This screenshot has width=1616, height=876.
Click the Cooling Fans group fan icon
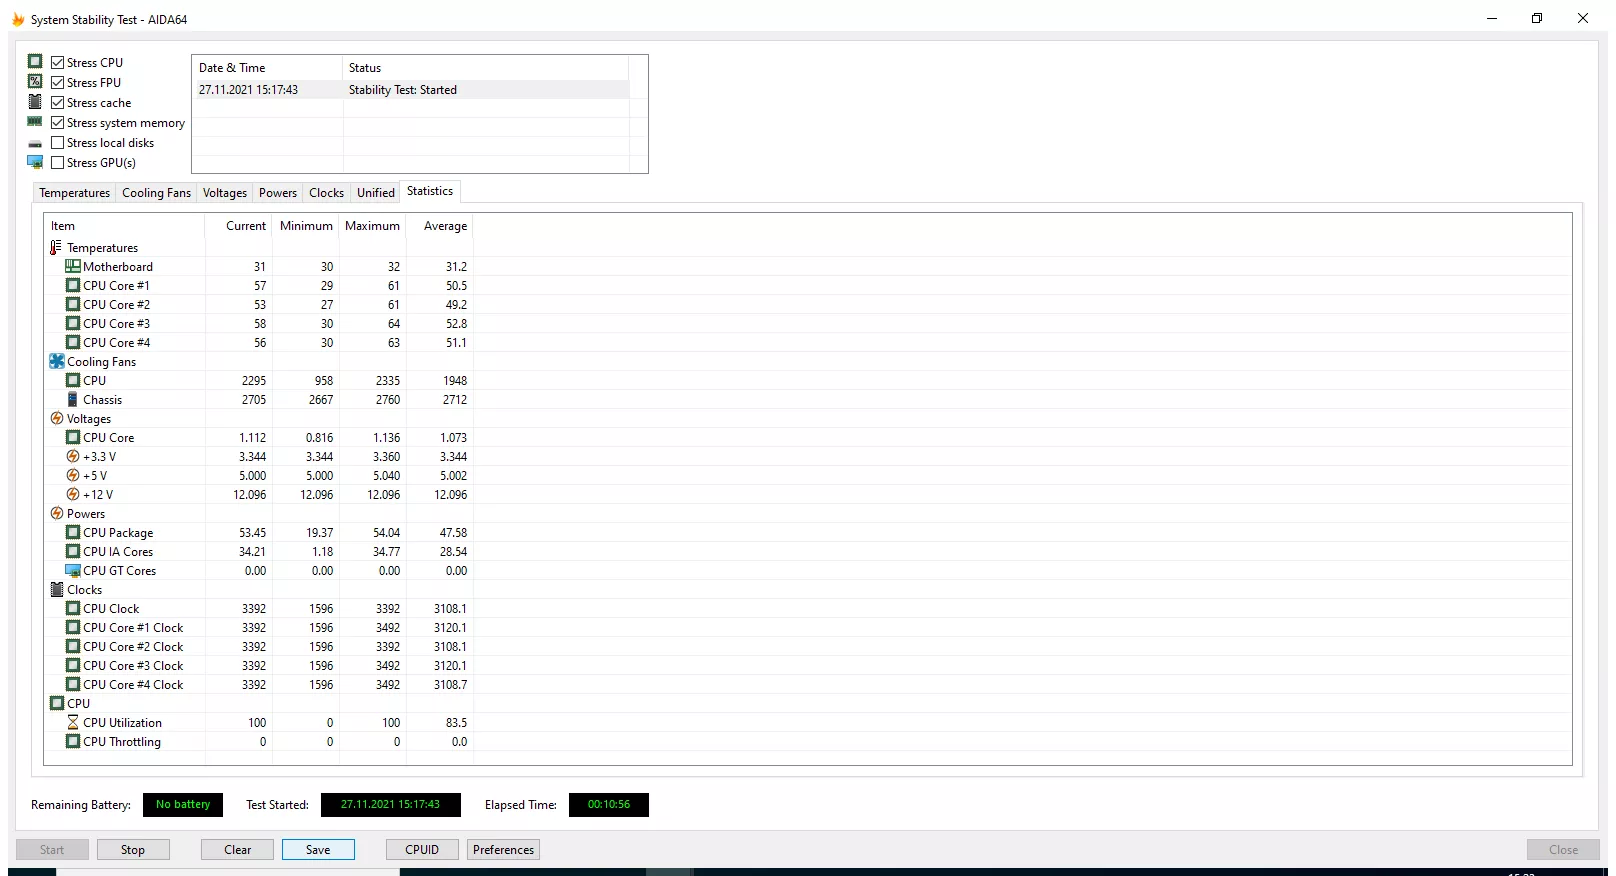tap(57, 361)
